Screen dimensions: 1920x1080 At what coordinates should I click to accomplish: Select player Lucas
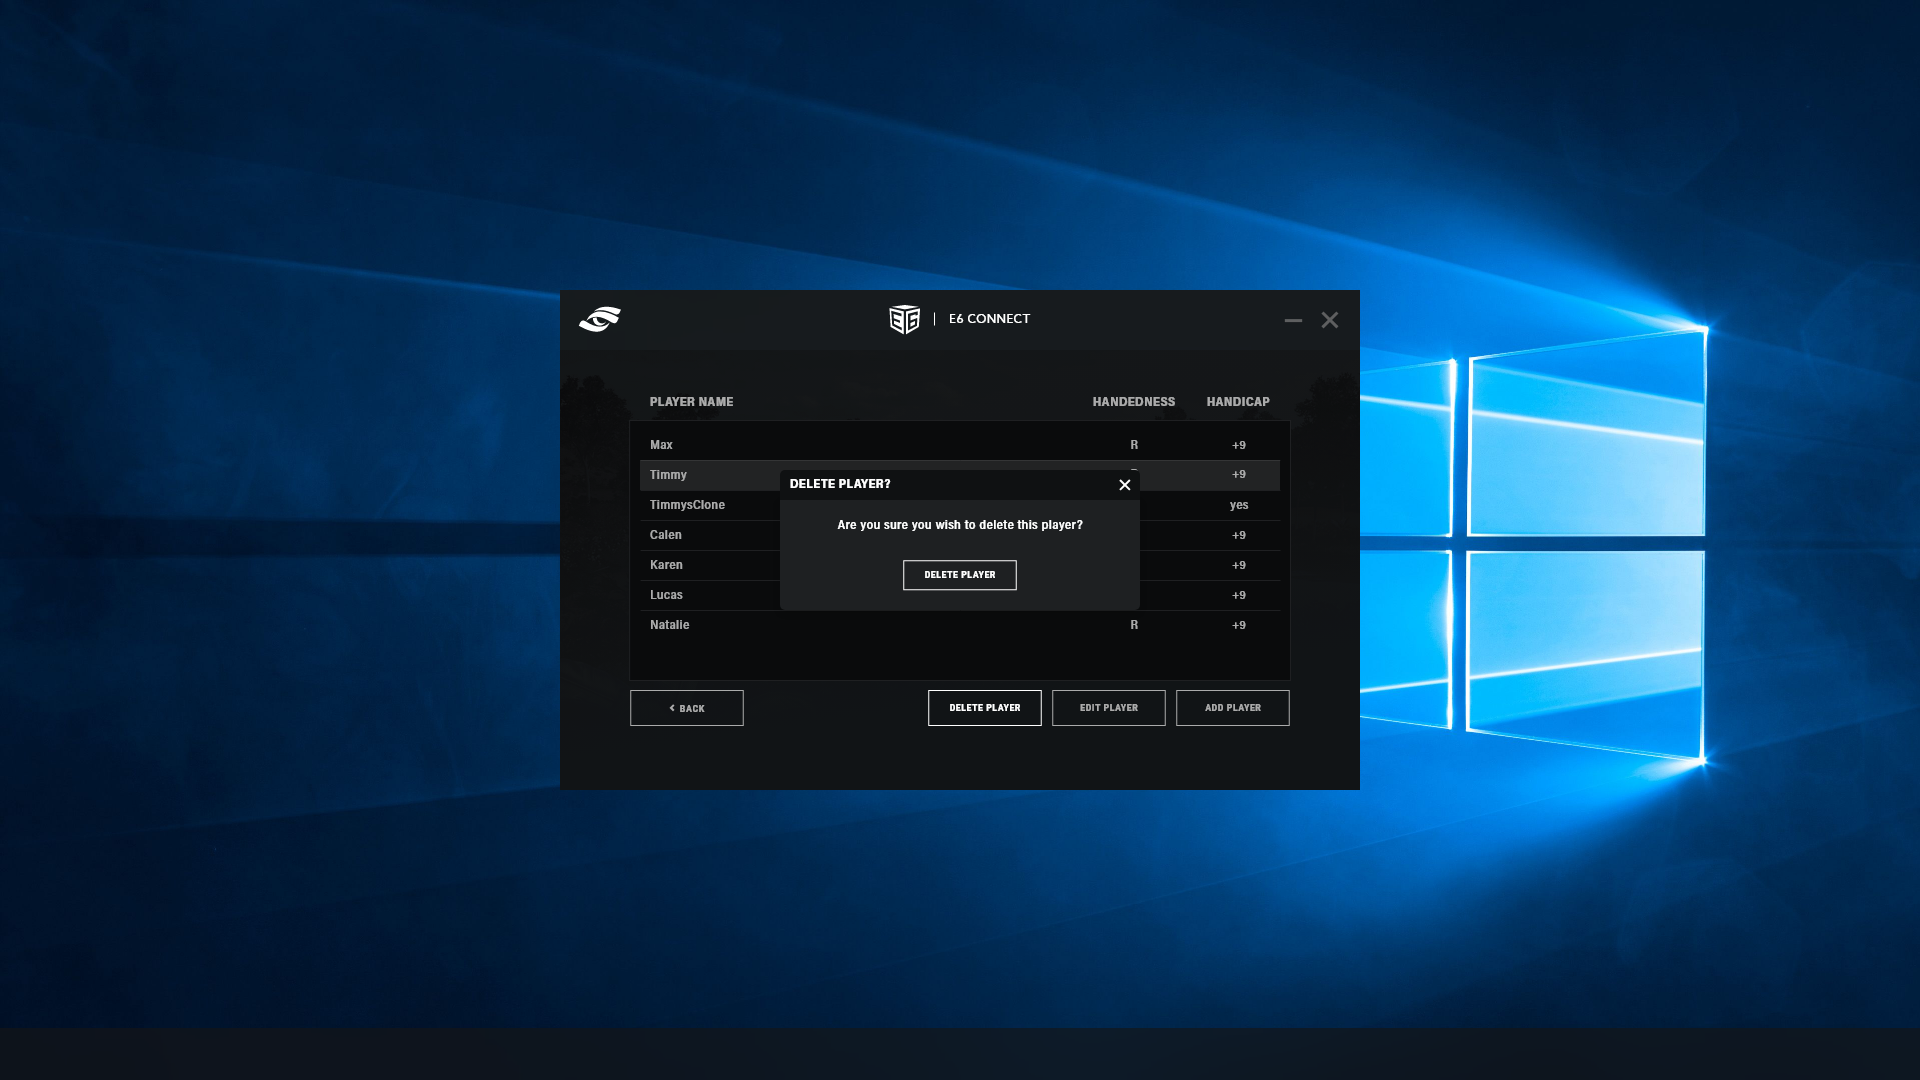pyautogui.click(x=666, y=595)
